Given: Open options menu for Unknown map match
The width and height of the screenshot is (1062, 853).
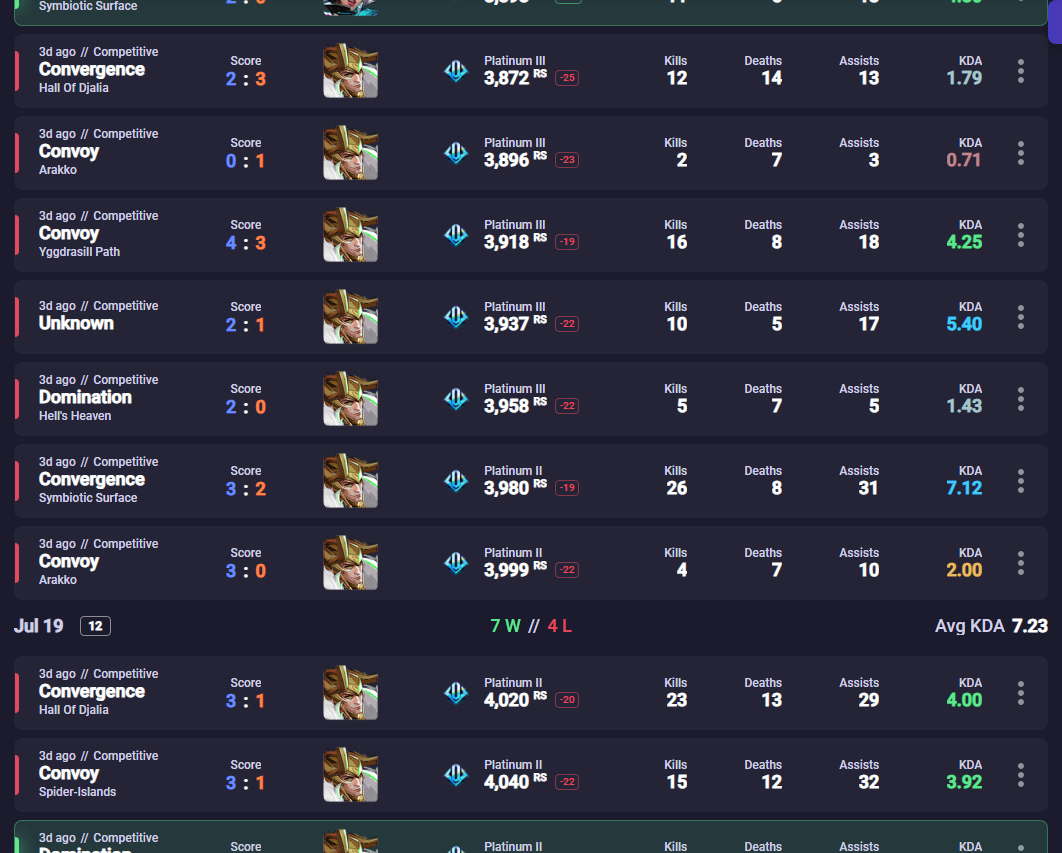Looking at the screenshot, I should click(x=1021, y=317).
